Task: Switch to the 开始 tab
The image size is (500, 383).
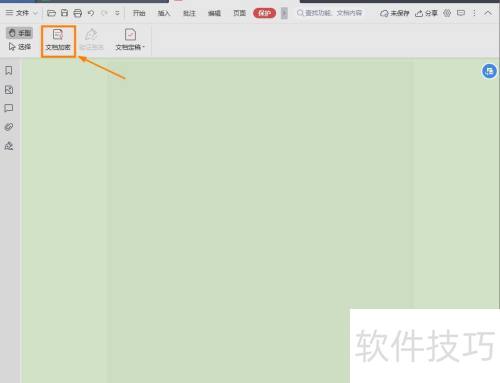Action: (139, 13)
